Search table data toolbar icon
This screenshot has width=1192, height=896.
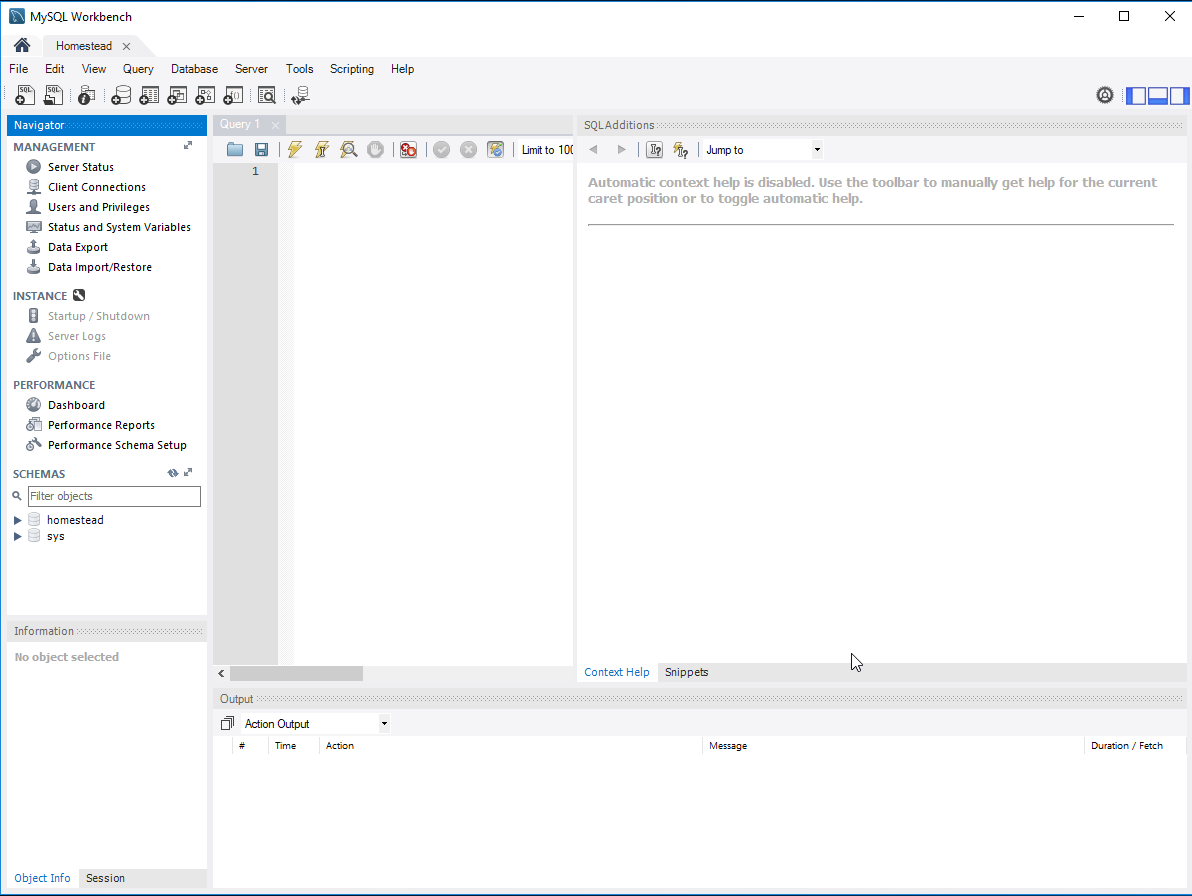(x=267, y=95)
